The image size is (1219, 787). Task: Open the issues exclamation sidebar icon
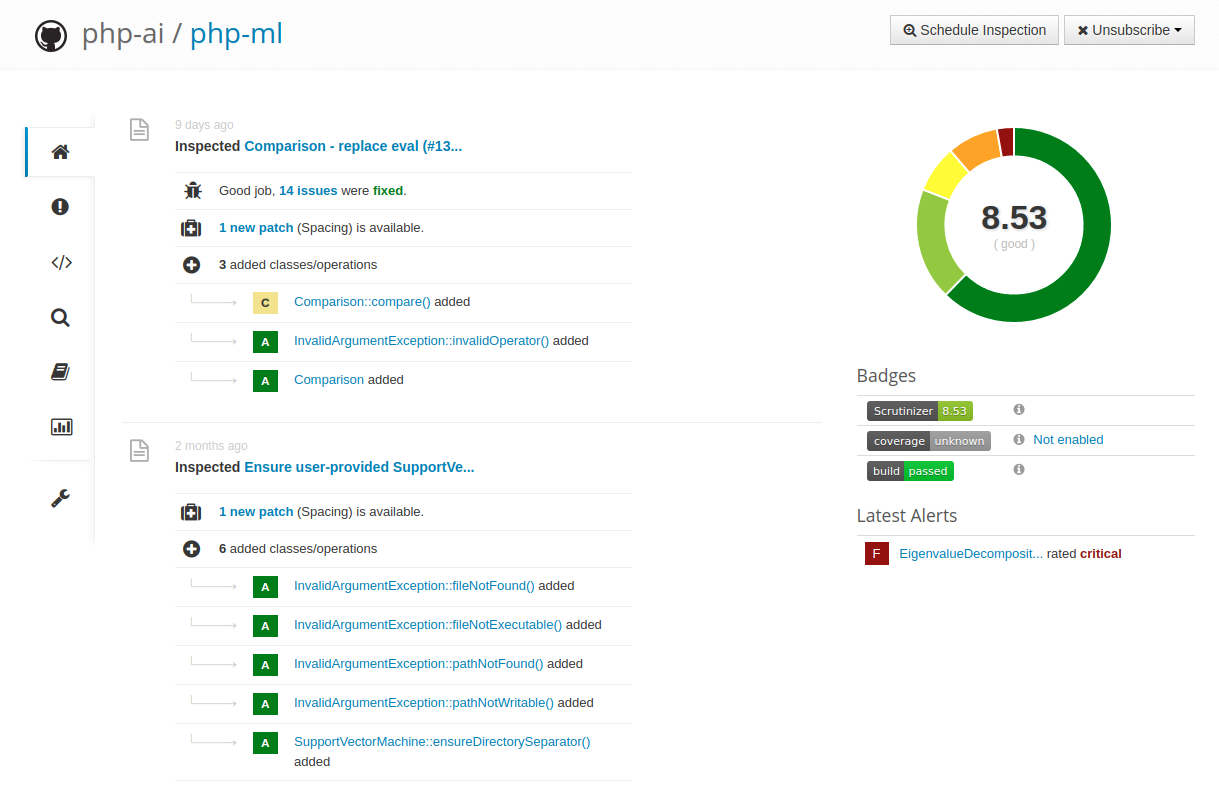point(60,207)
